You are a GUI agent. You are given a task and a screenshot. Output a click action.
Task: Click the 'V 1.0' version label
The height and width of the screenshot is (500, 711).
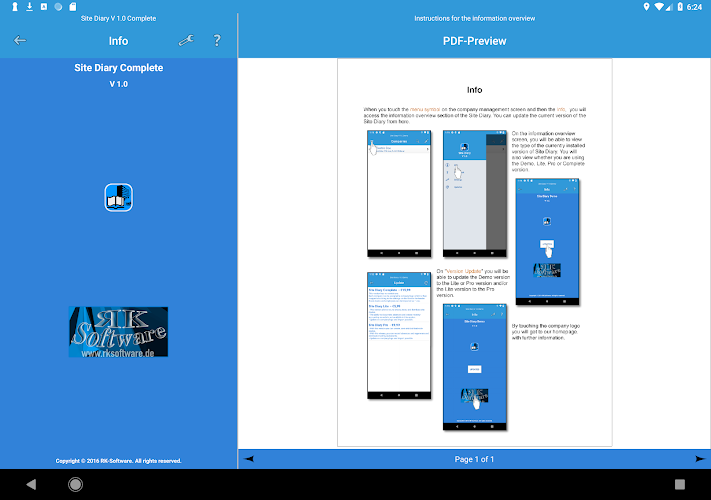tap(119, 84)
